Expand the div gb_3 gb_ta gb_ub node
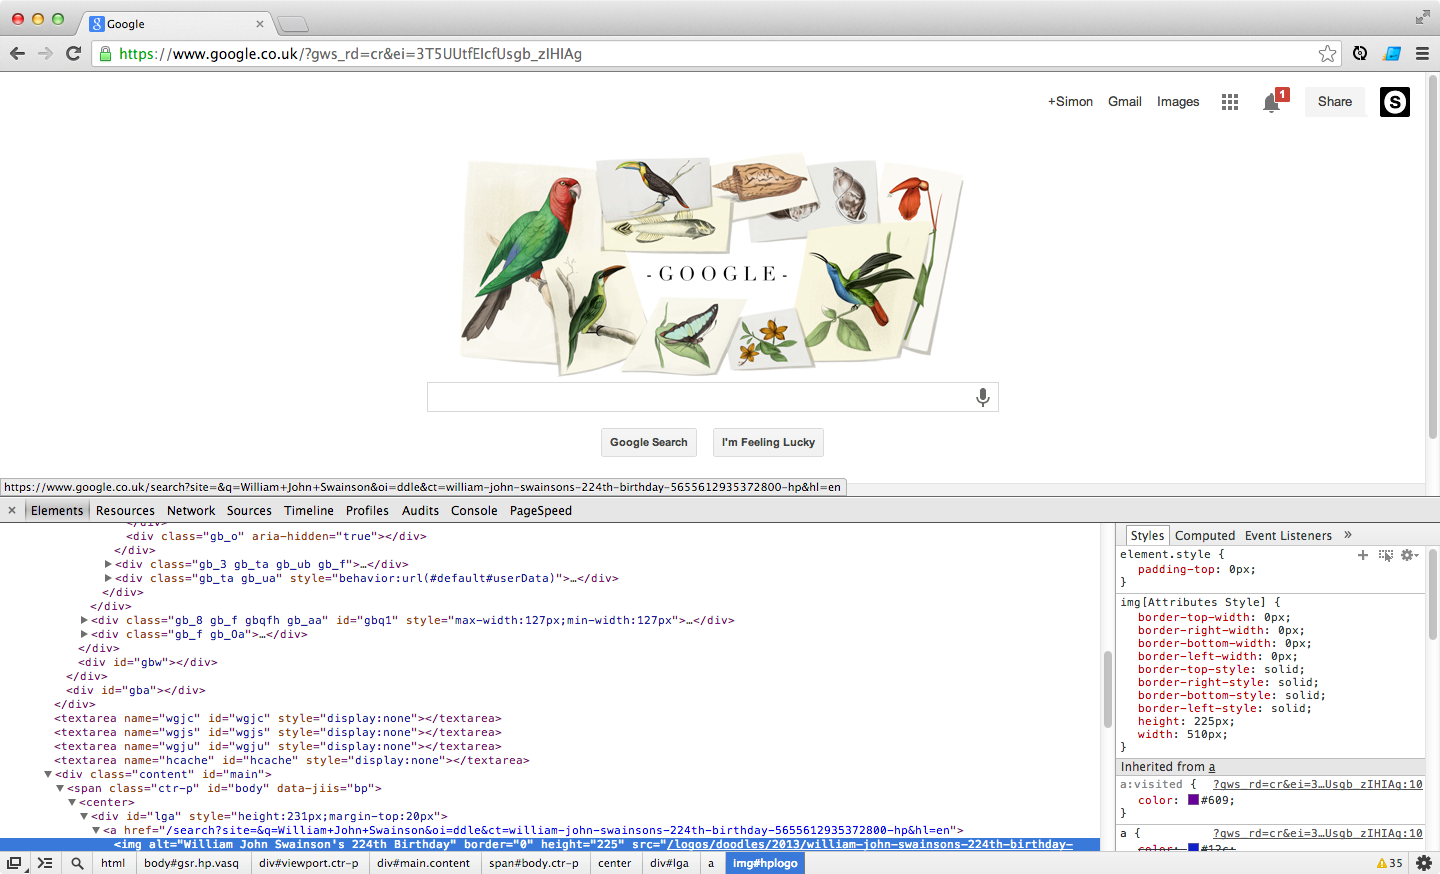This screenshot has width=1440, height=874. 108,564
